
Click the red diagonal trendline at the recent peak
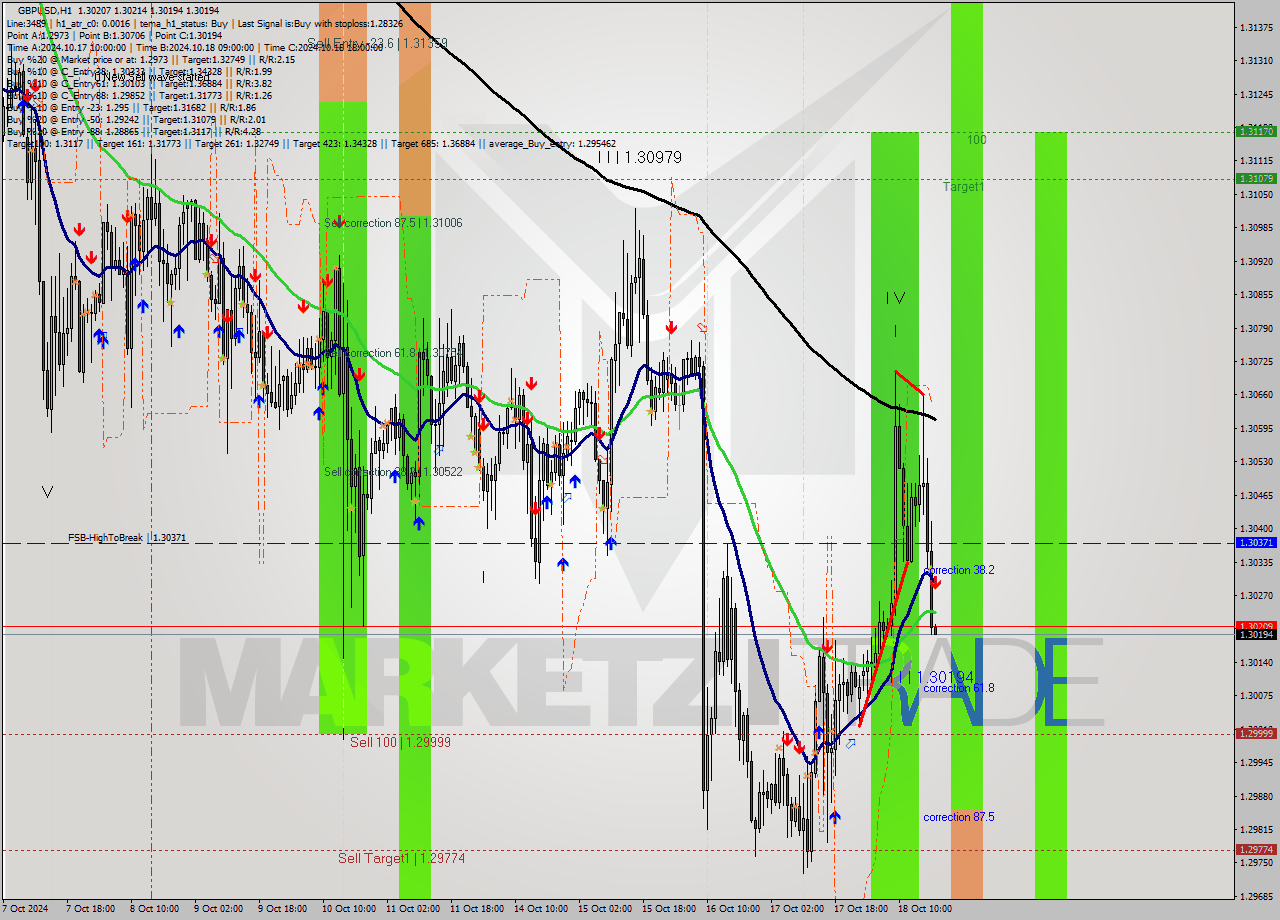tap(910, 382)
